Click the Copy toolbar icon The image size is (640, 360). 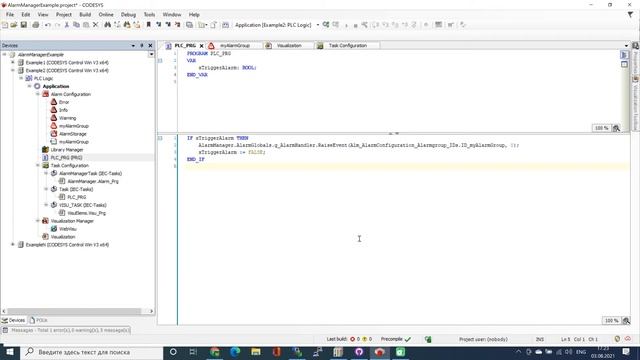tap(76, 25)
